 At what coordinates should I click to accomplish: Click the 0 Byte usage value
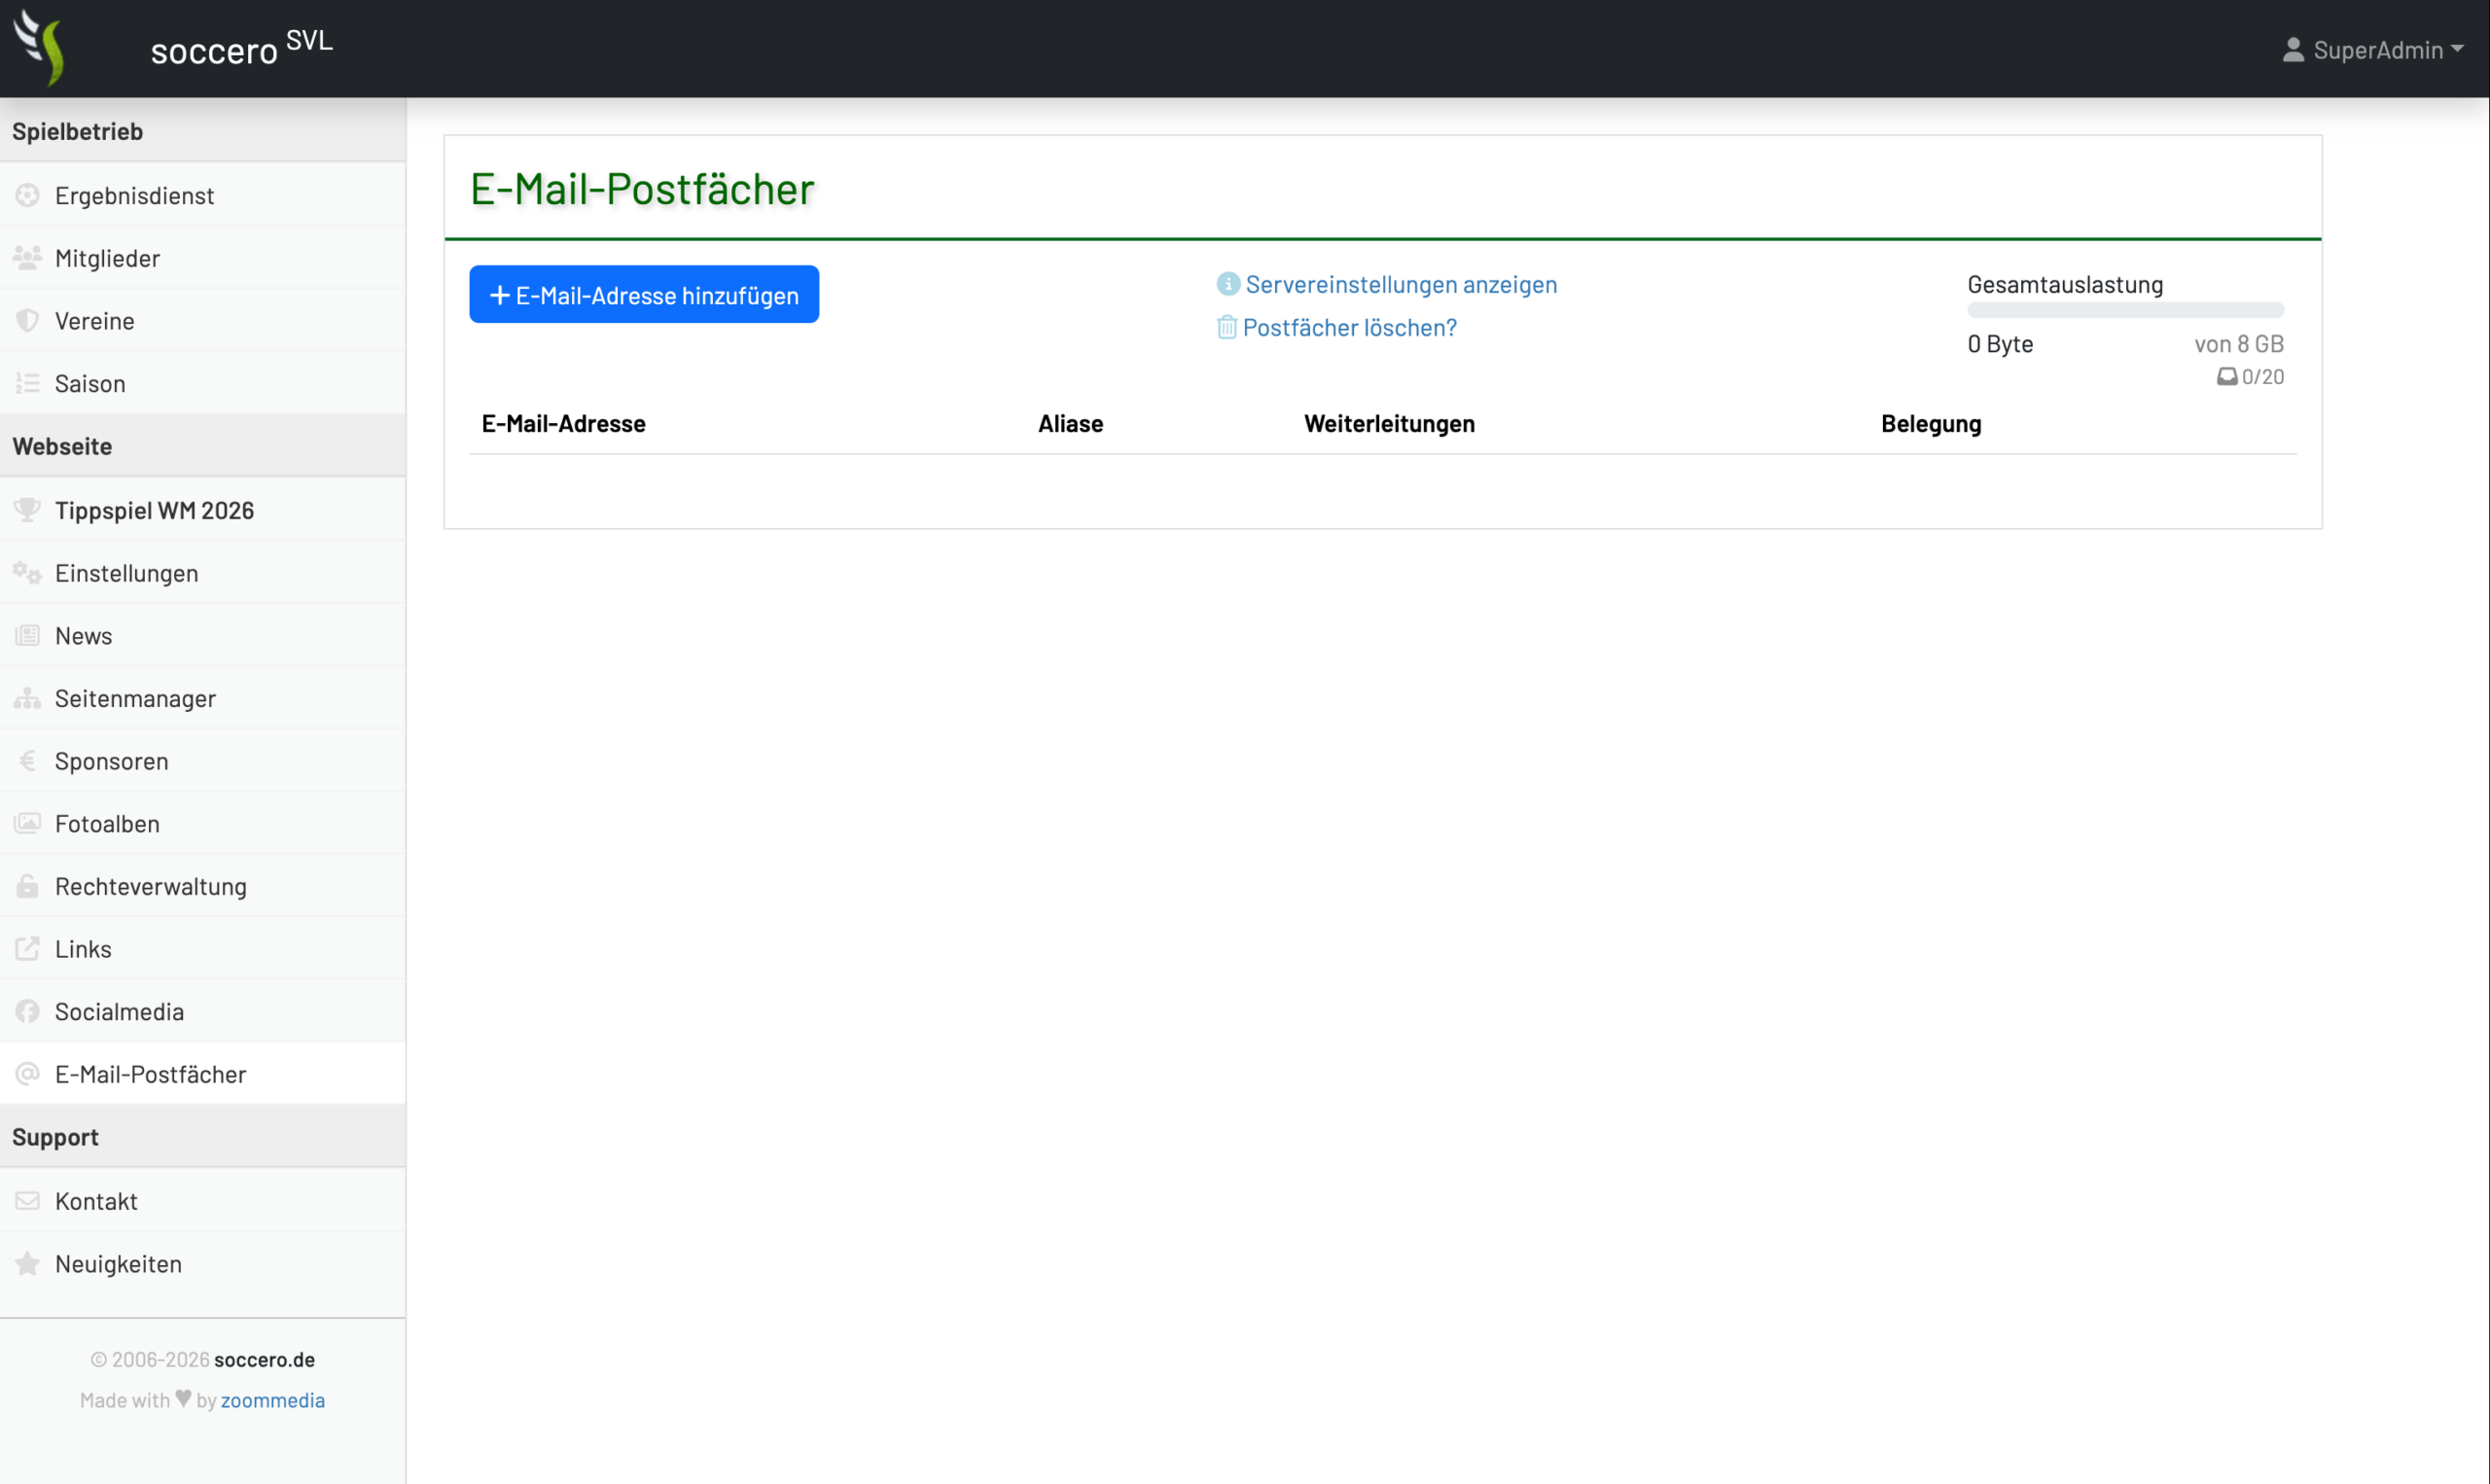(2000, 344)
